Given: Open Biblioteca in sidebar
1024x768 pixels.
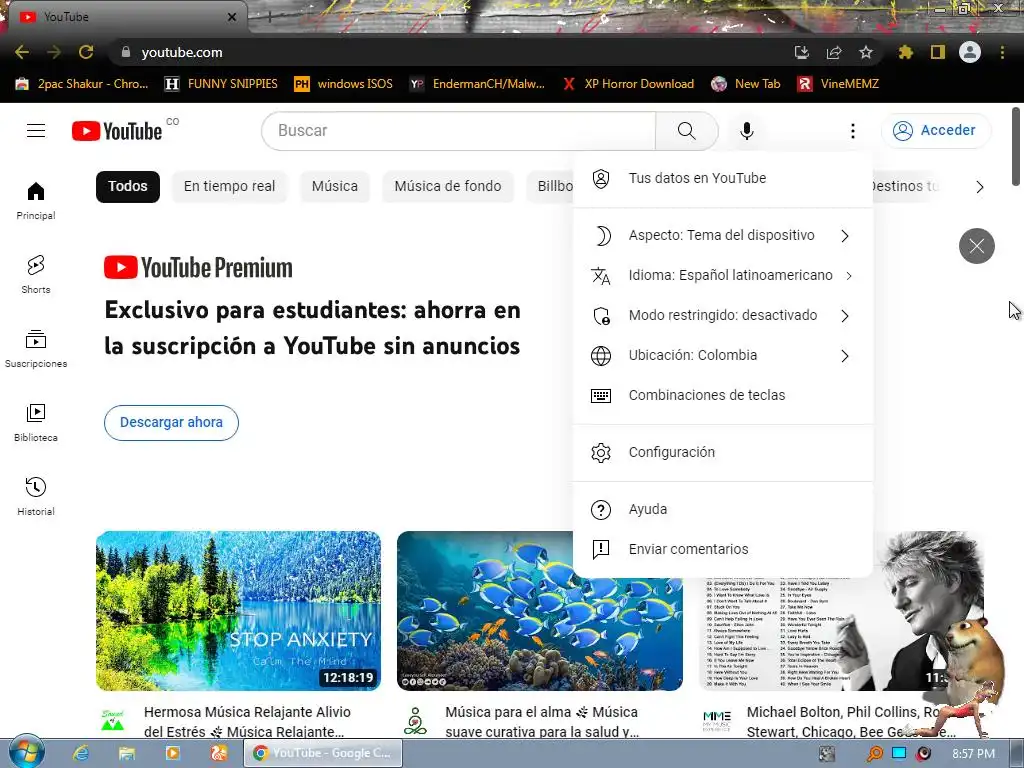Looking at the screenshot, I should pos(36,423).
